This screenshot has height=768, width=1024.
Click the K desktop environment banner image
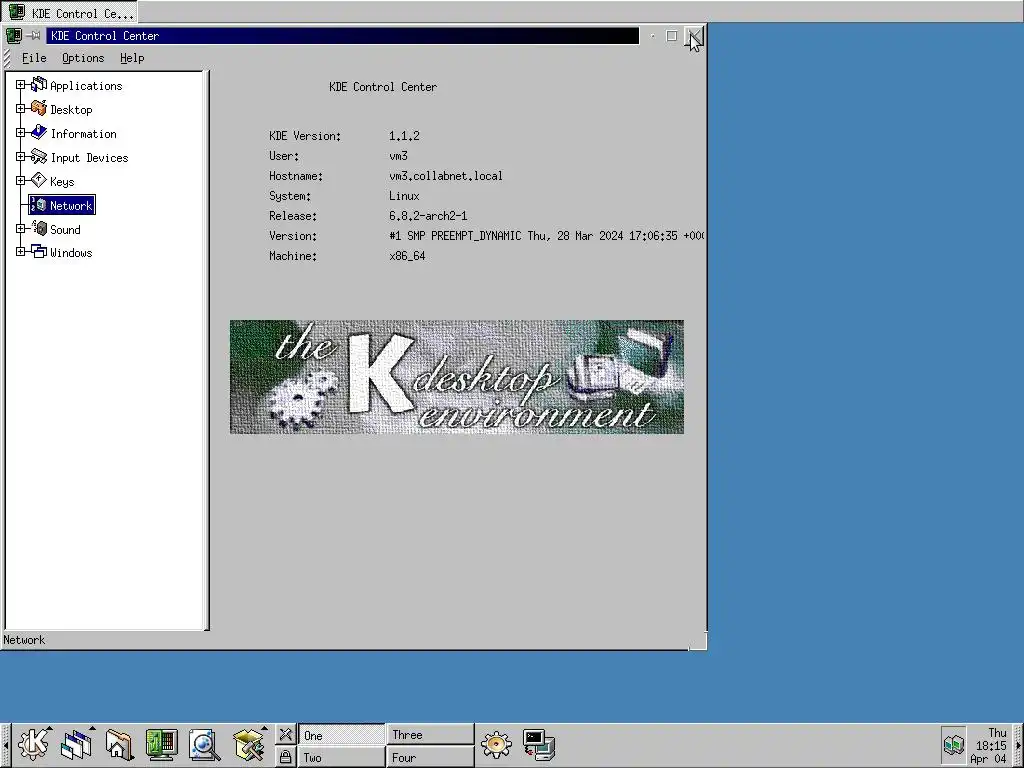[456, 377]
